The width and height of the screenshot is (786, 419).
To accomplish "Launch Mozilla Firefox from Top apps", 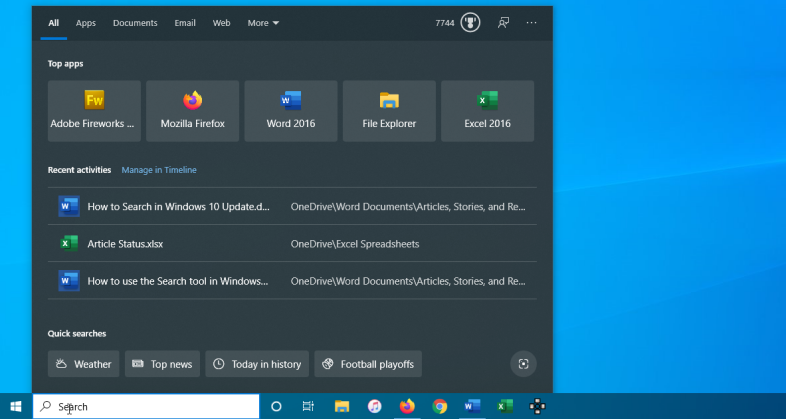I will (192, 111).
